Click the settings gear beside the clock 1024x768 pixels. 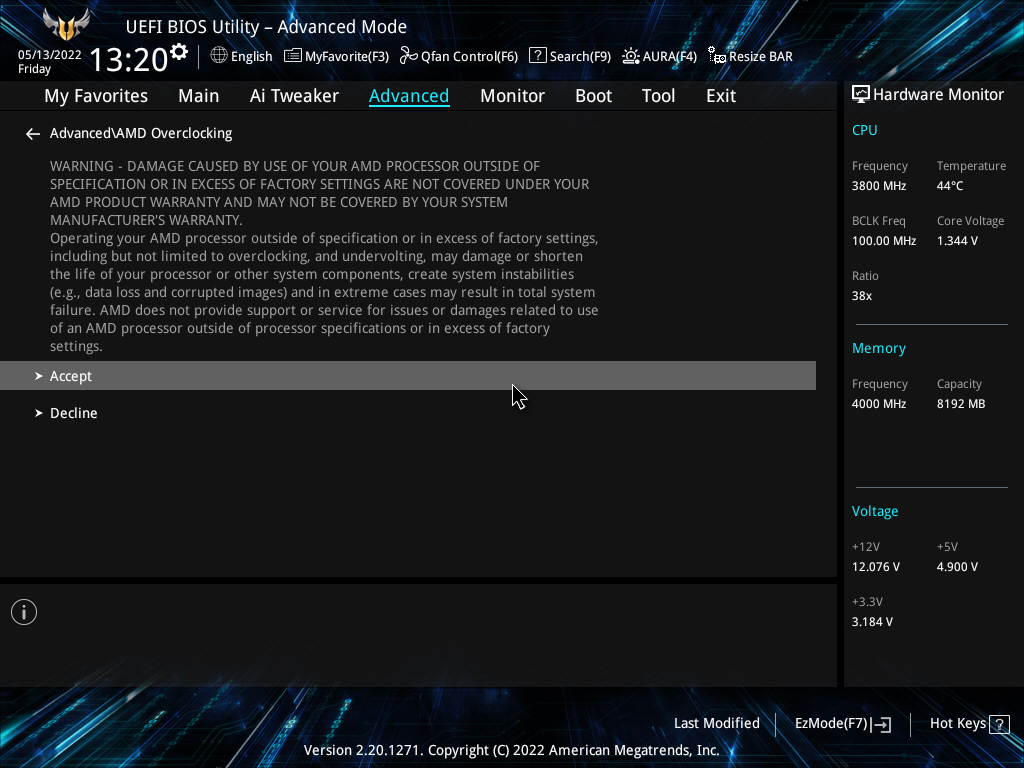point(179,51)
